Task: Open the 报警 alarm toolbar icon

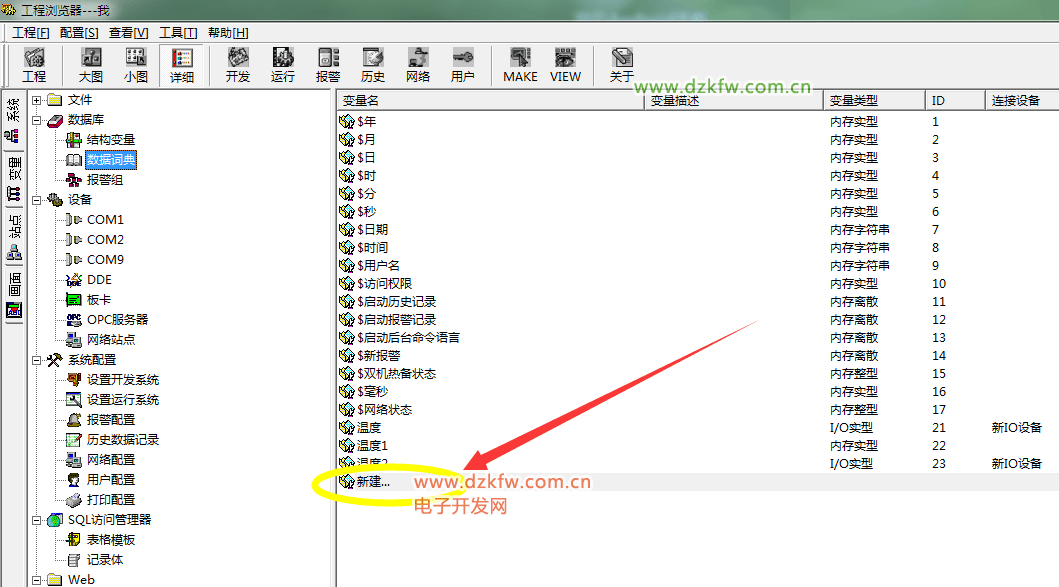Action: pos(328,65)
